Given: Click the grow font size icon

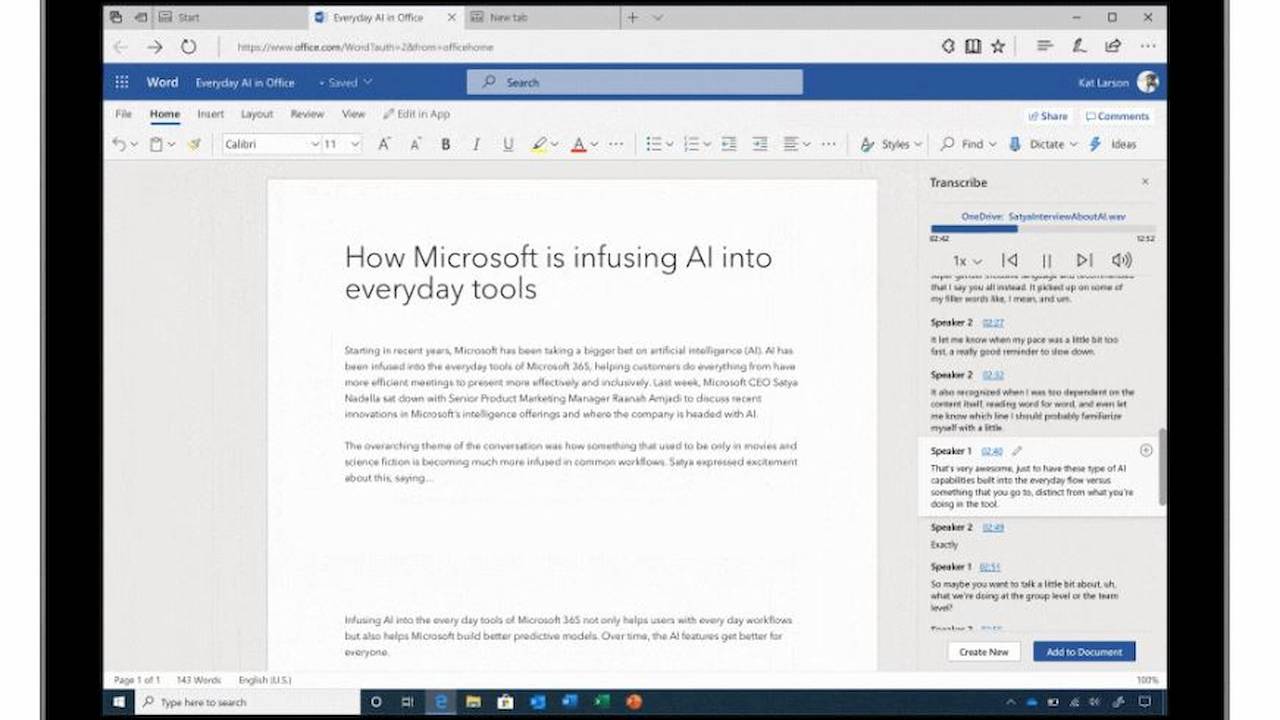Looking at the screenshot, I should (384, 145).
